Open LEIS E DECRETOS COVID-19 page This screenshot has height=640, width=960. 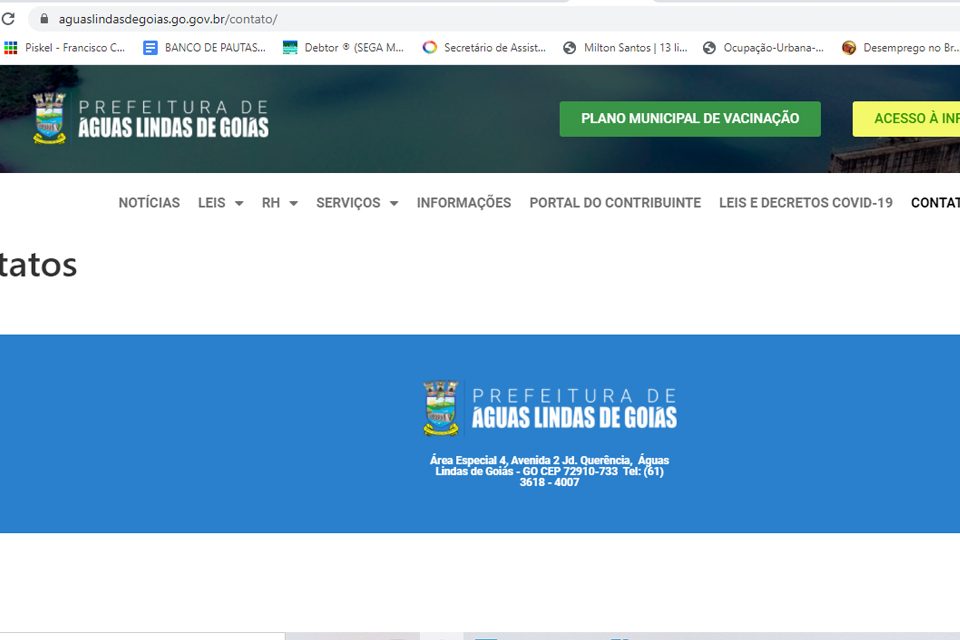tap(805, 203)
